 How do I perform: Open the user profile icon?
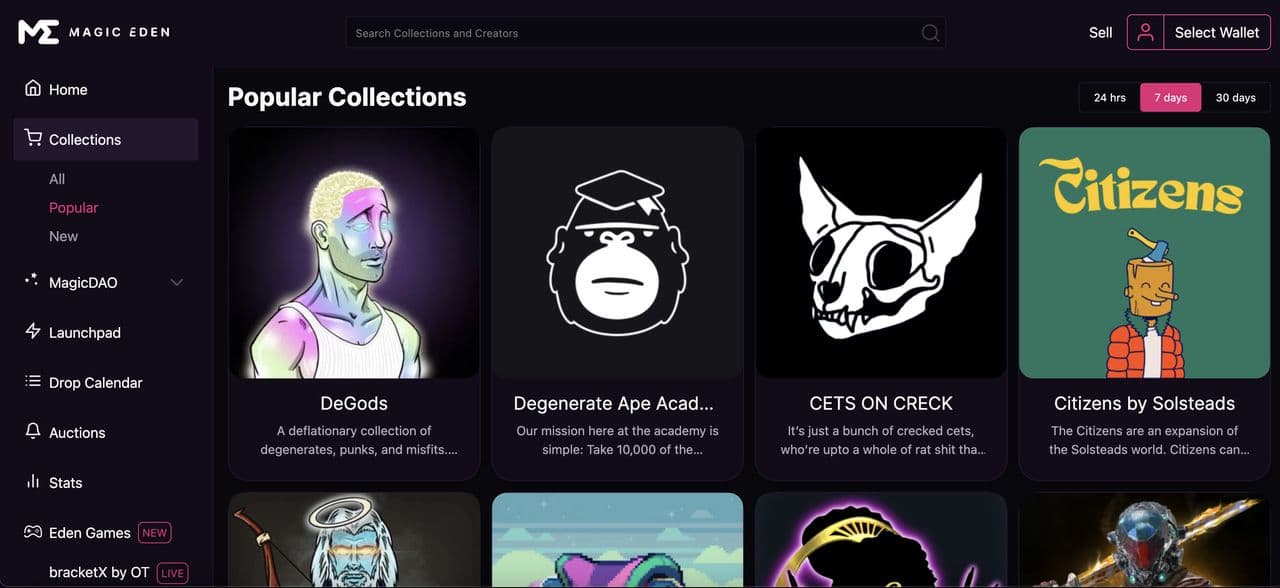(x=1145, y=32)
